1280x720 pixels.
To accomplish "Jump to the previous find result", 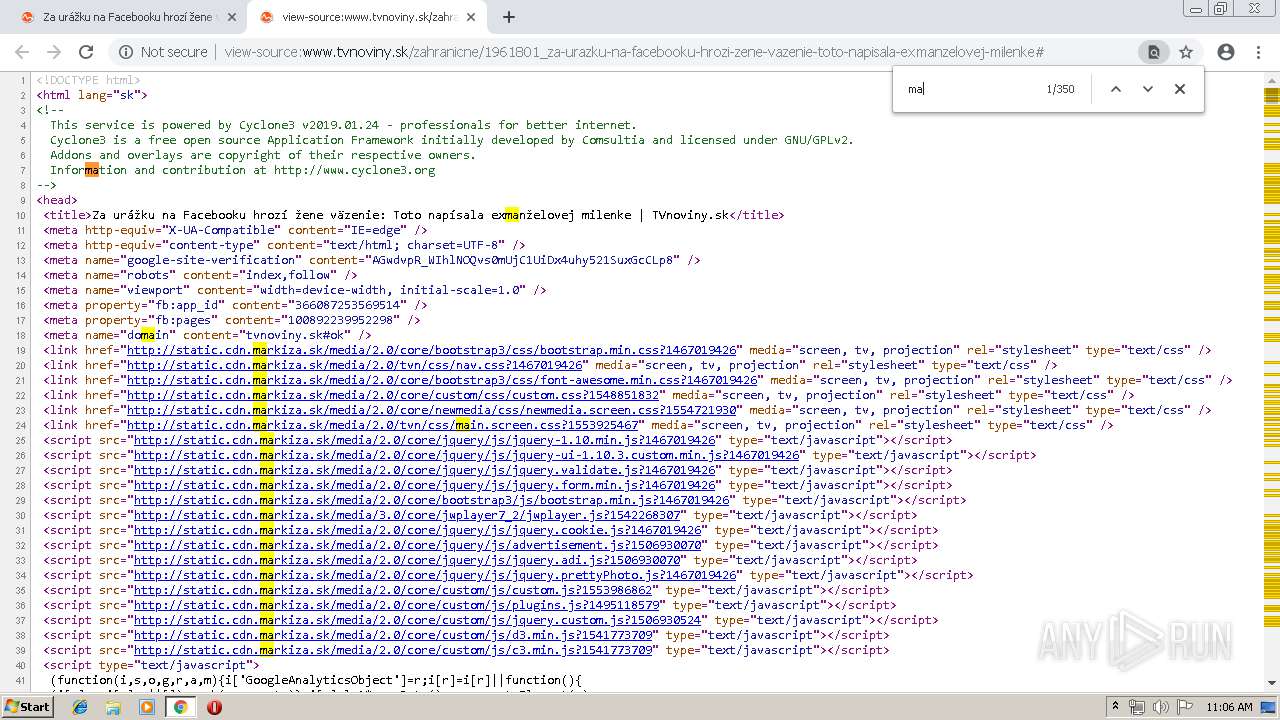I will tap(1116, 89).
